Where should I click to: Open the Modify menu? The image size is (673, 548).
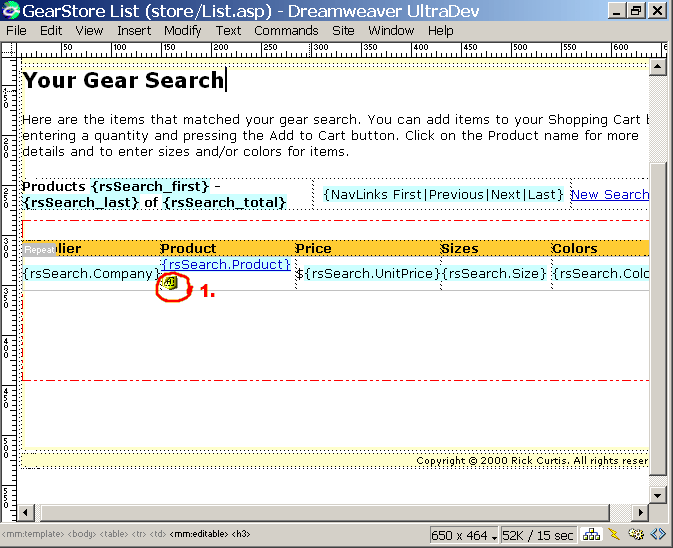tap(182, 30)
